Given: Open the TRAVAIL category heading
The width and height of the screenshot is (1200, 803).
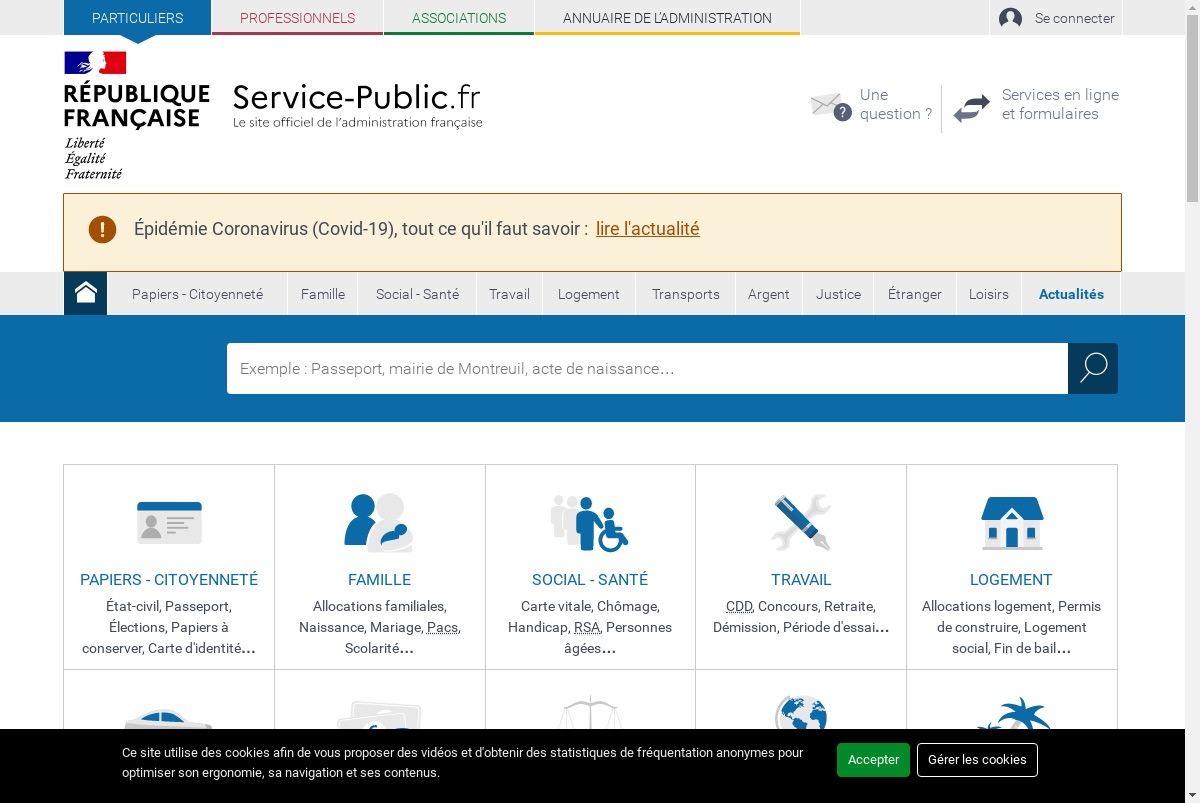Looking at the screenshot, I should tap(801, 580).
